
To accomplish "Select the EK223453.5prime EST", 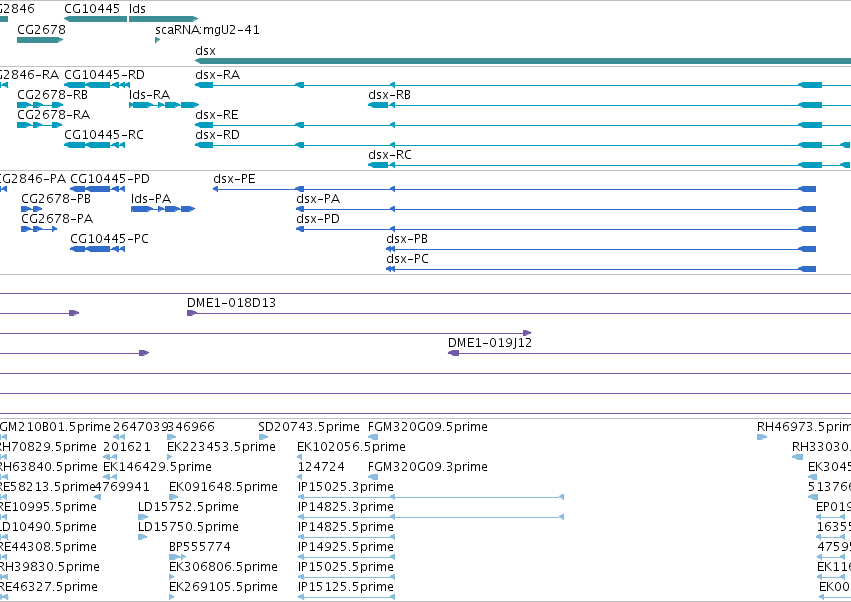I will pos(170,457).
